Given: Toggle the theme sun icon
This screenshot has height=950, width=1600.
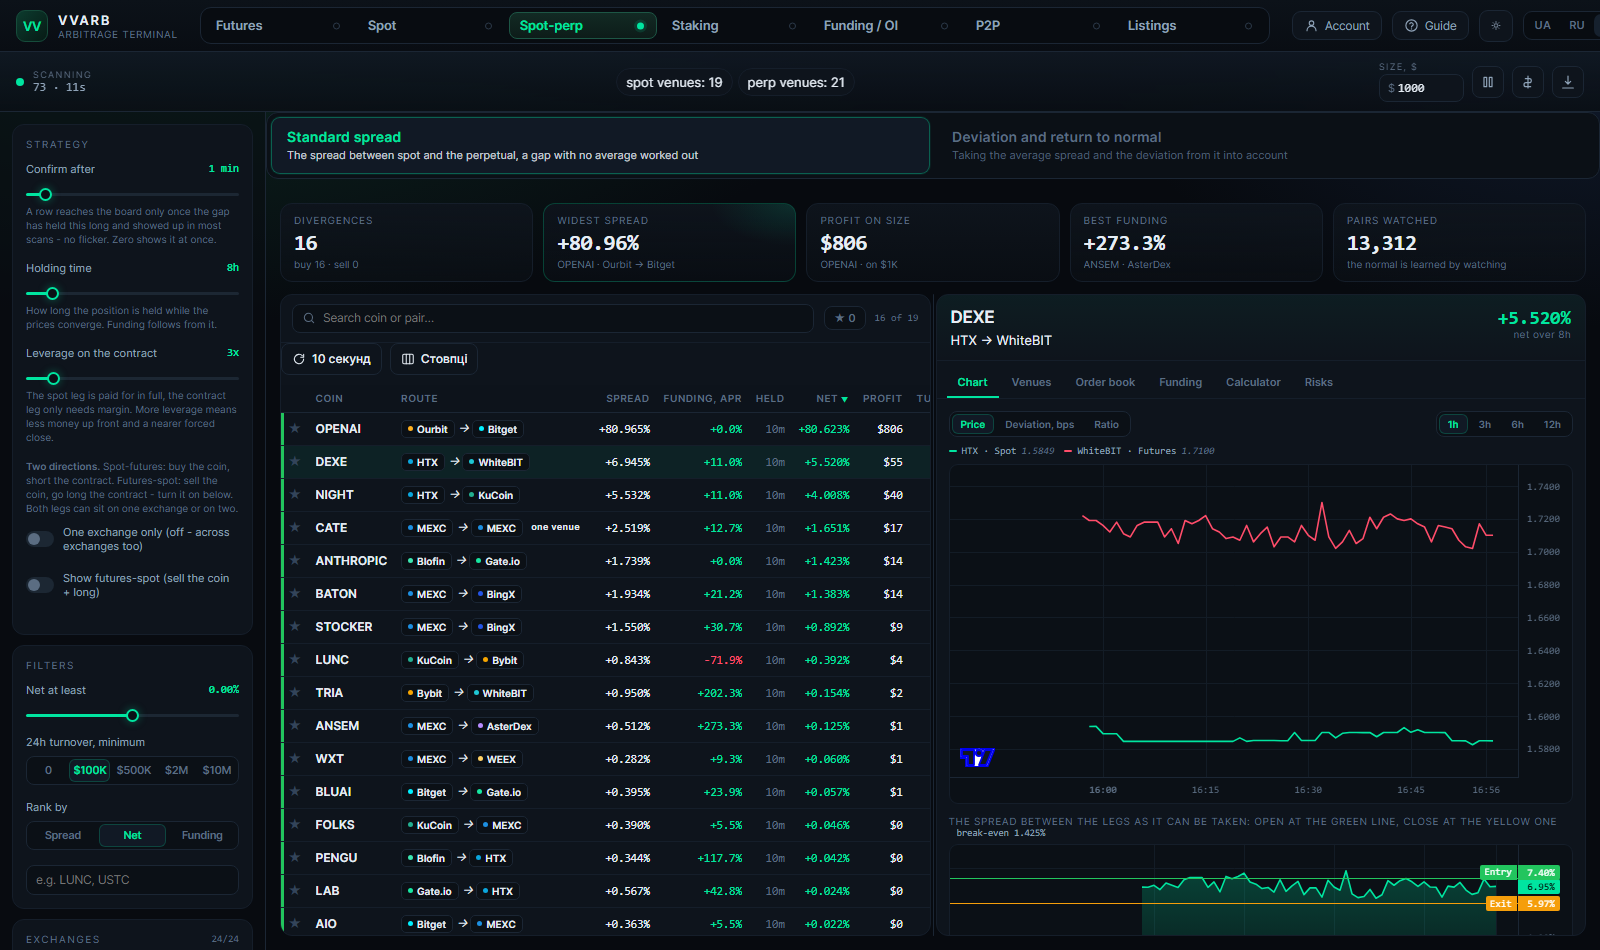Looking at the screenshot, I should tap(1496, 26).
